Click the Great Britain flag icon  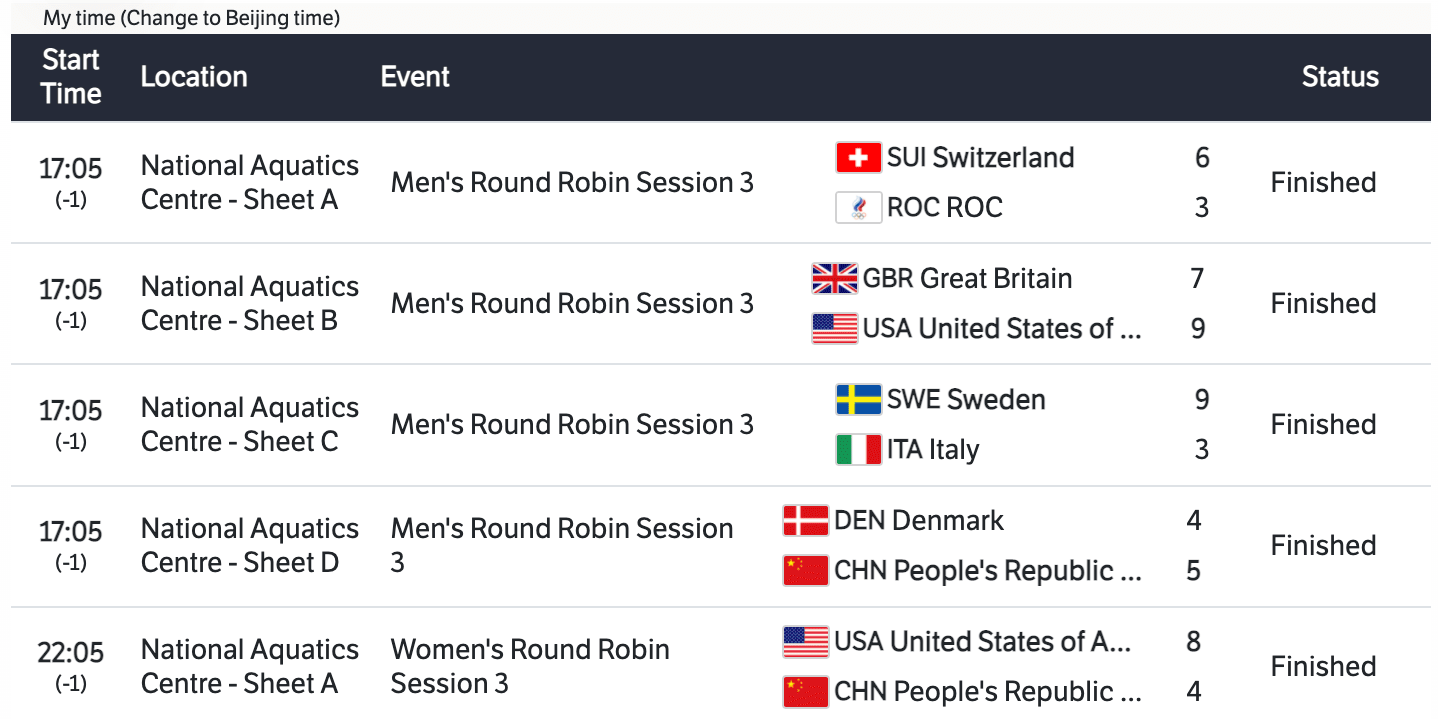(834, 279)
